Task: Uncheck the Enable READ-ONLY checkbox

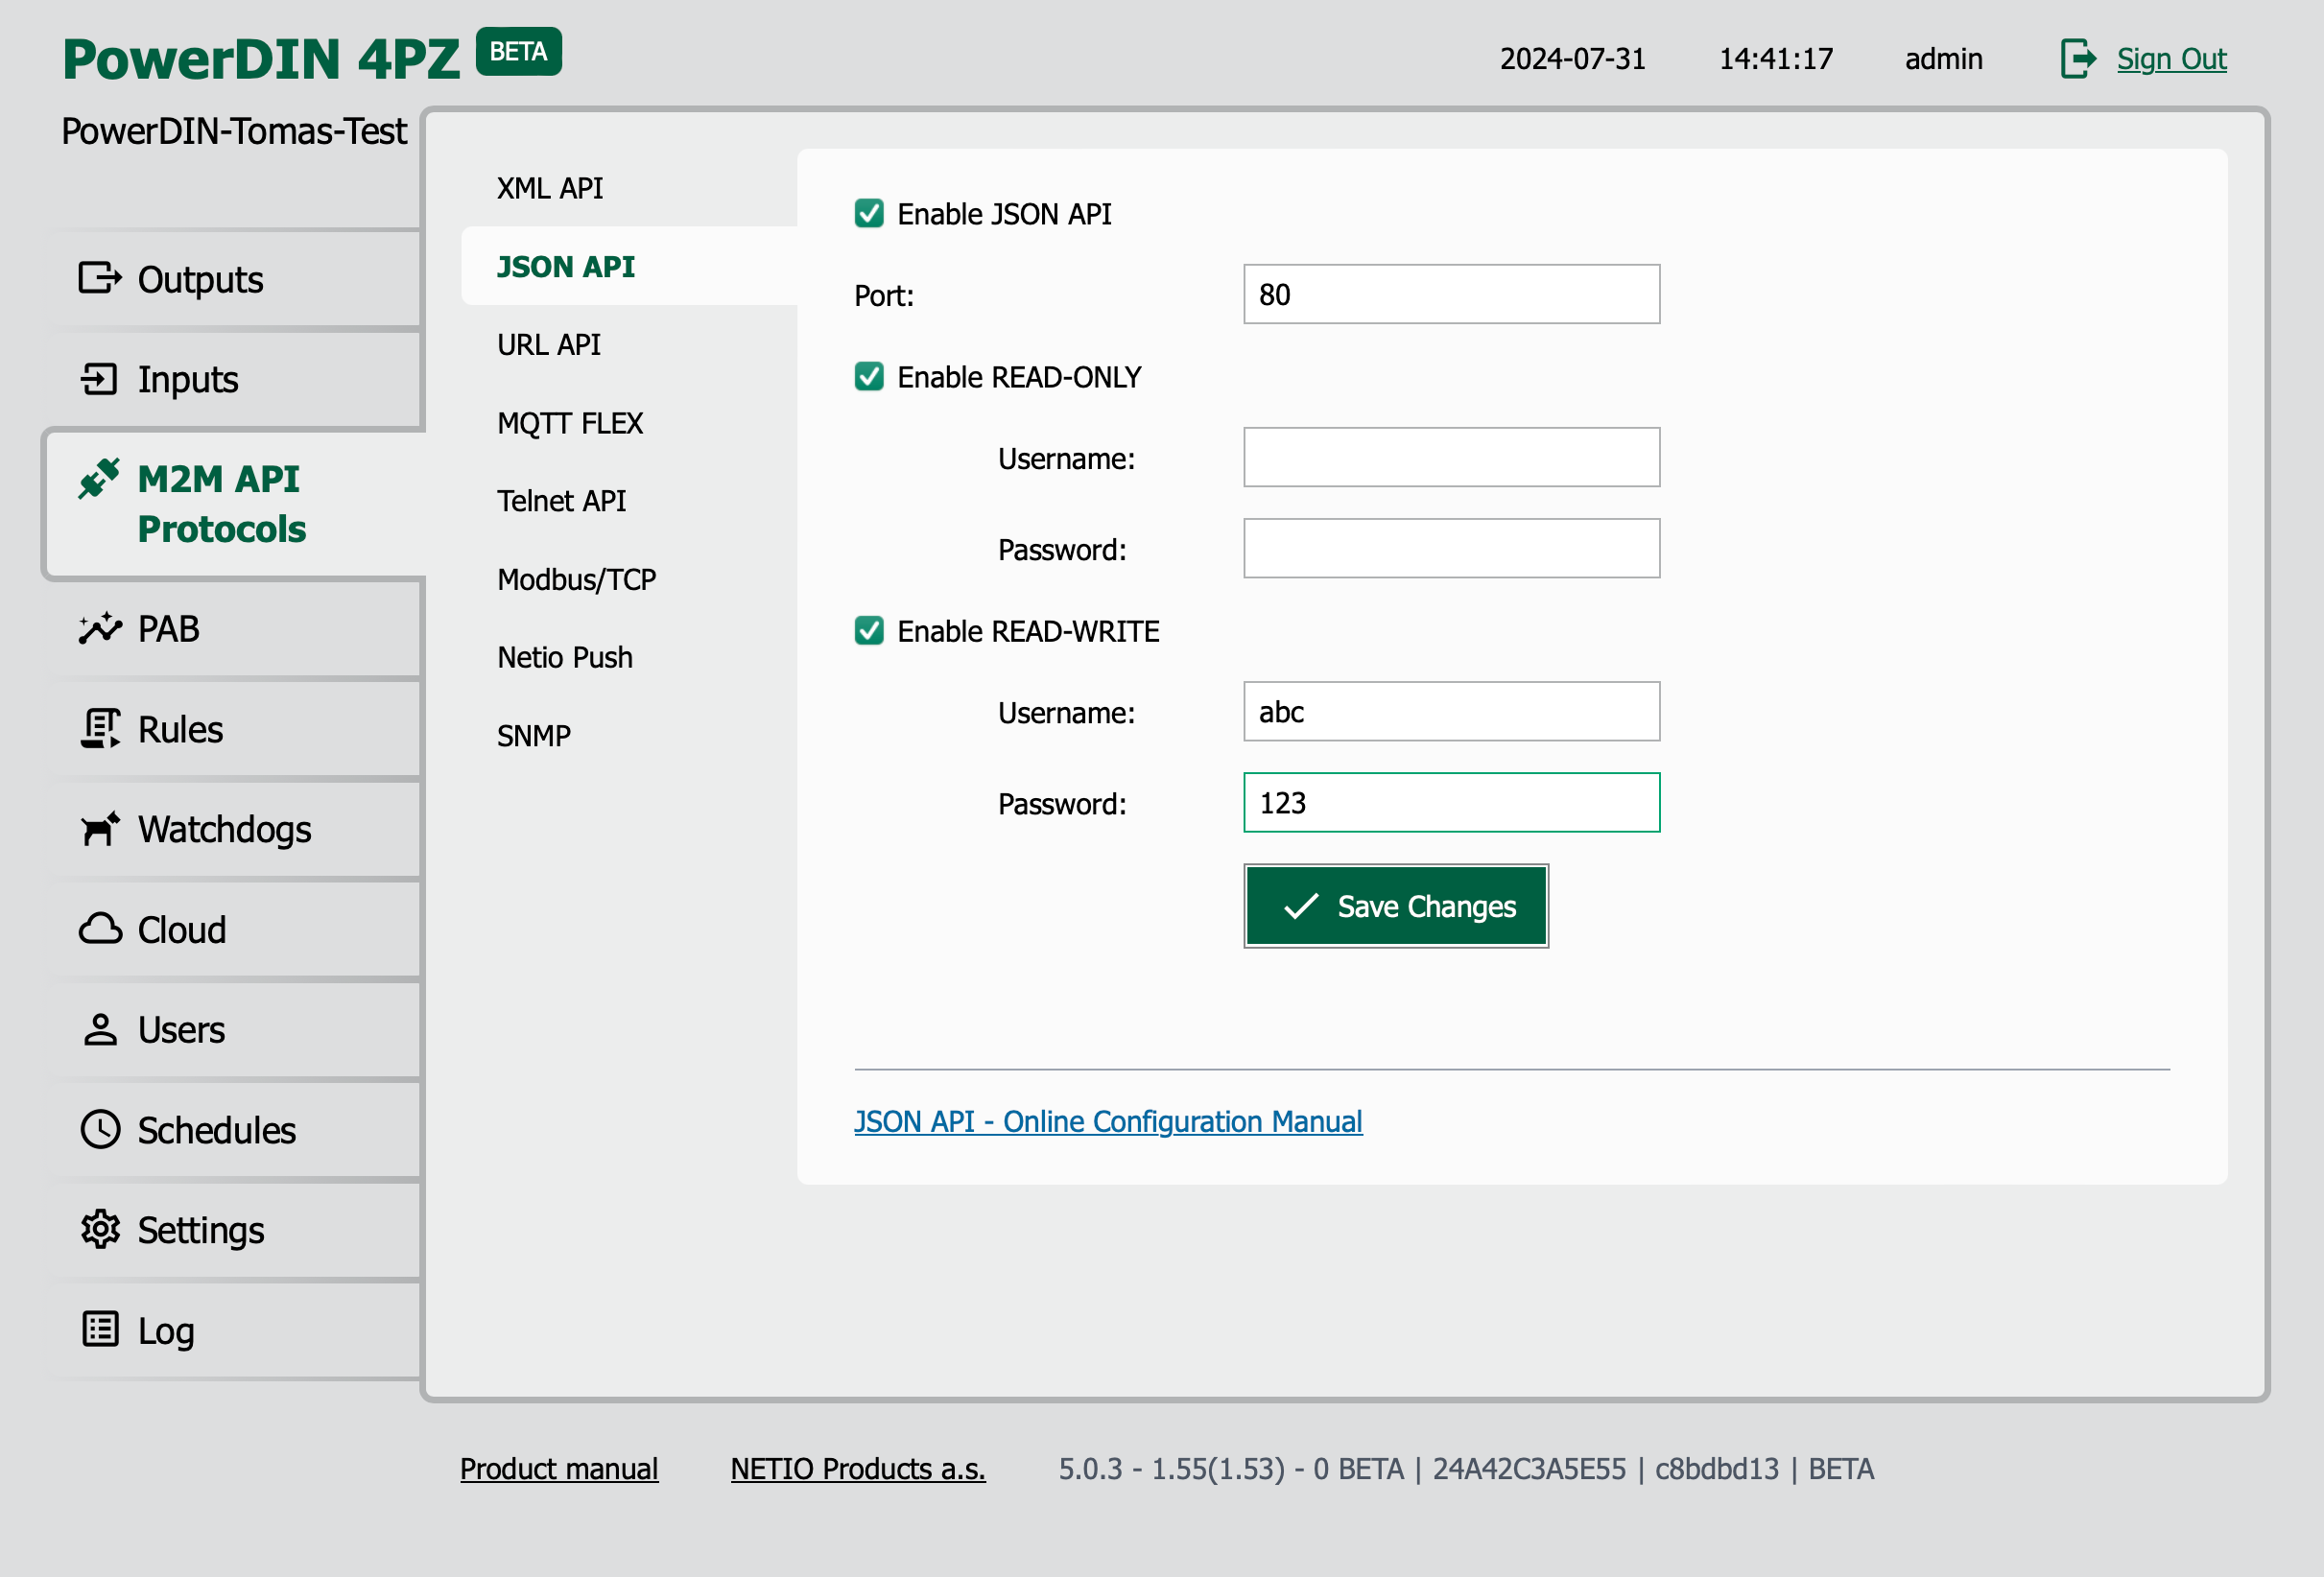Action: 869,376
